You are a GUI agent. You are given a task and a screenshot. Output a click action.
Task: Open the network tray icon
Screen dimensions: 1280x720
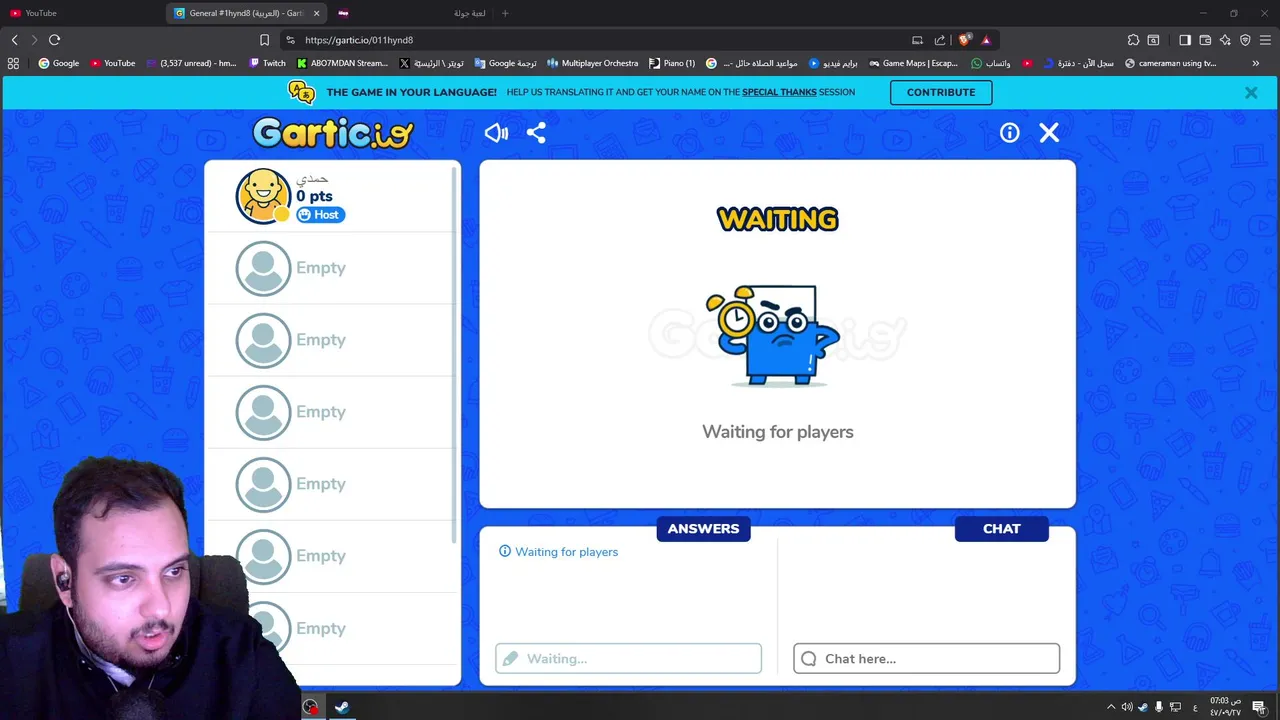(x=1176, y=707)
